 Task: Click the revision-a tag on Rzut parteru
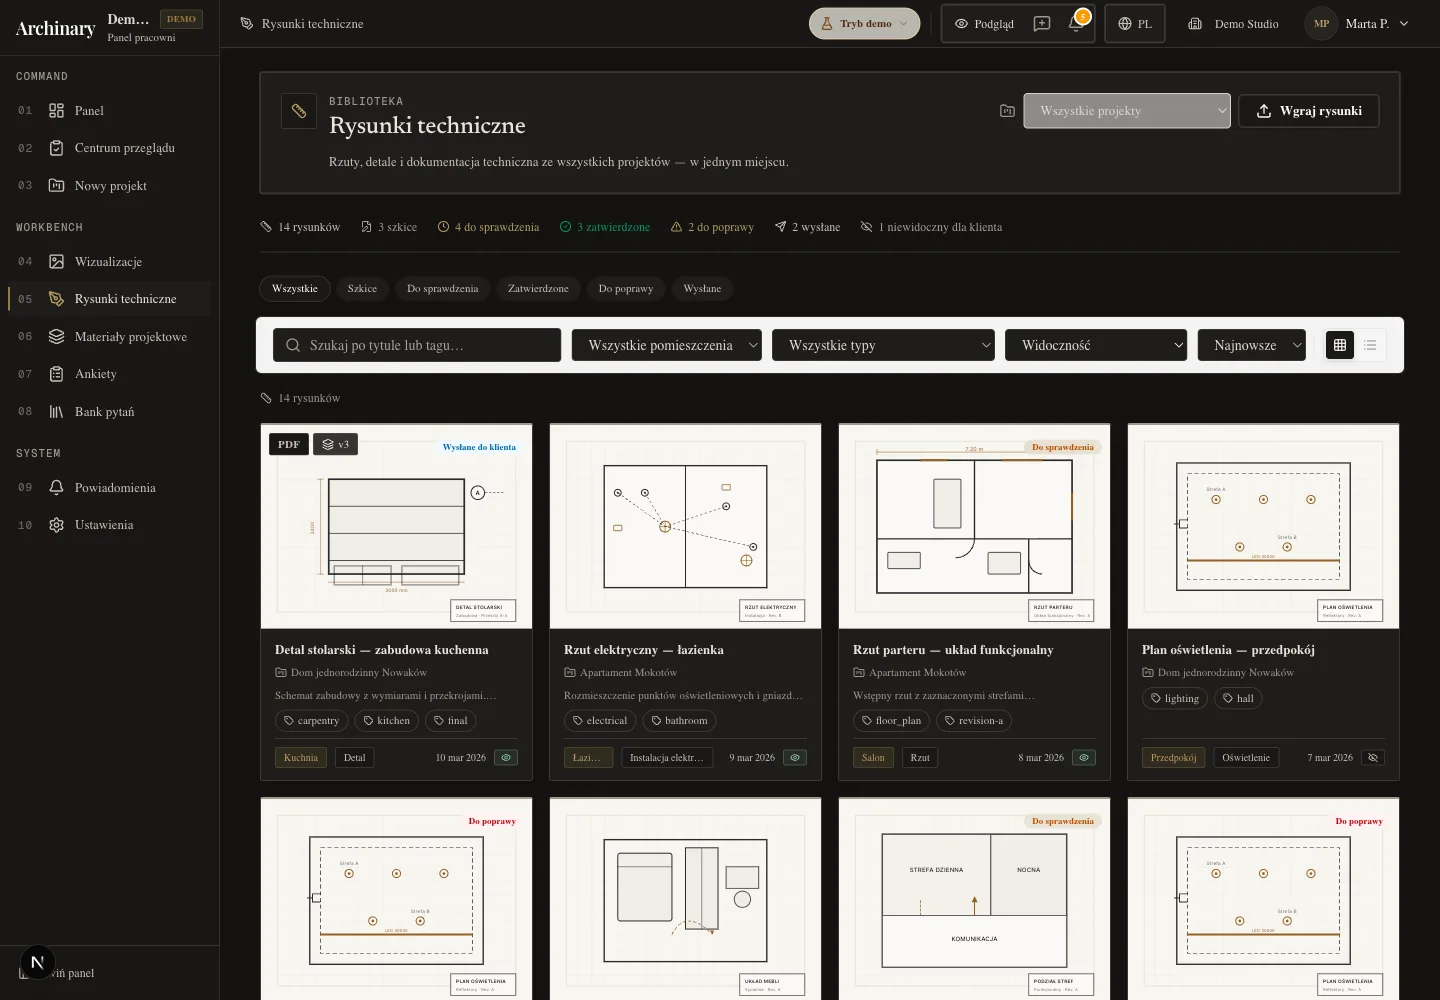(973, 721)
